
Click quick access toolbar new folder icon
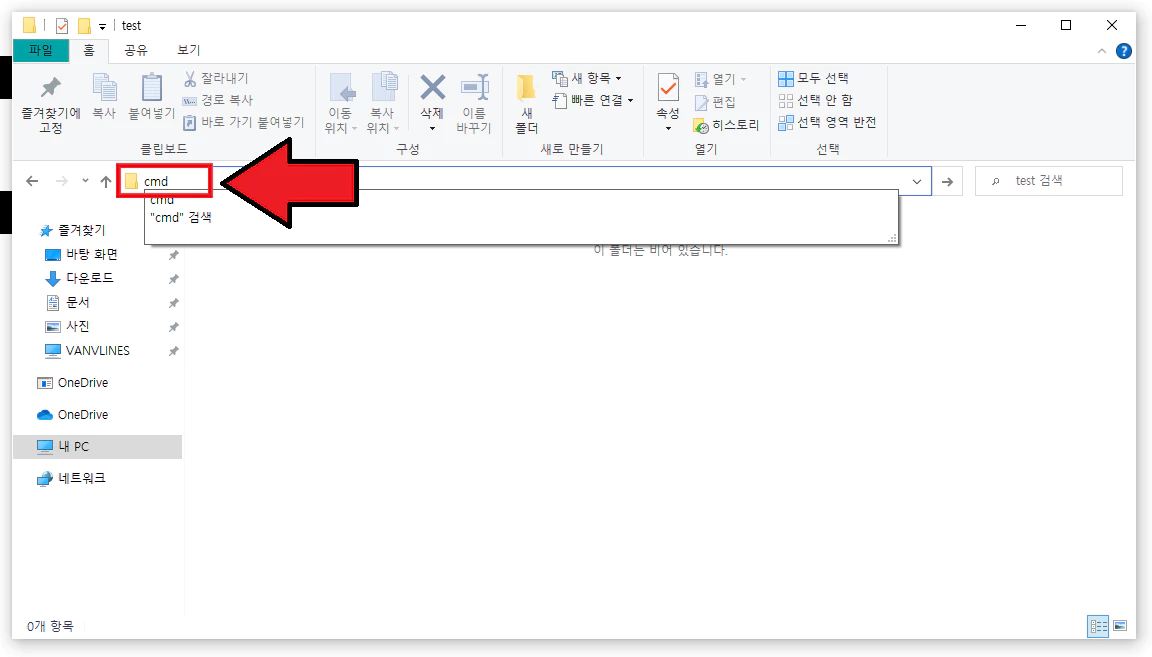coord(84,26)
